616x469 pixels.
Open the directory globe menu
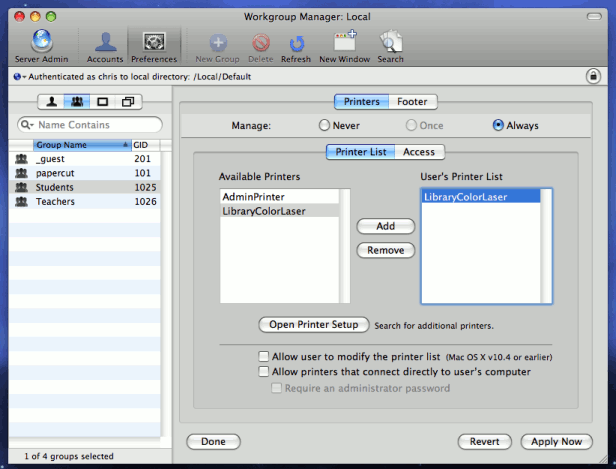[x=19, y=77]
